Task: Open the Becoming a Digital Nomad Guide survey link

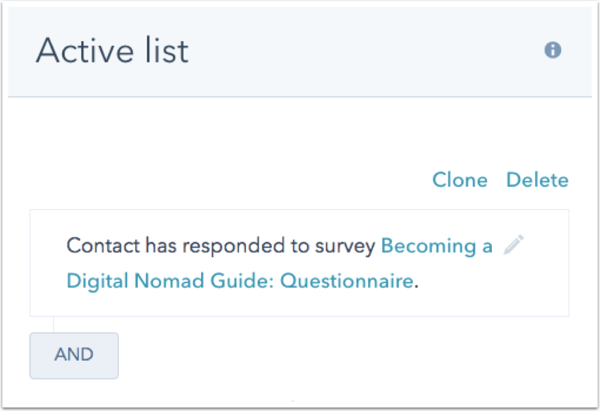Action: [x=437, y=247]
